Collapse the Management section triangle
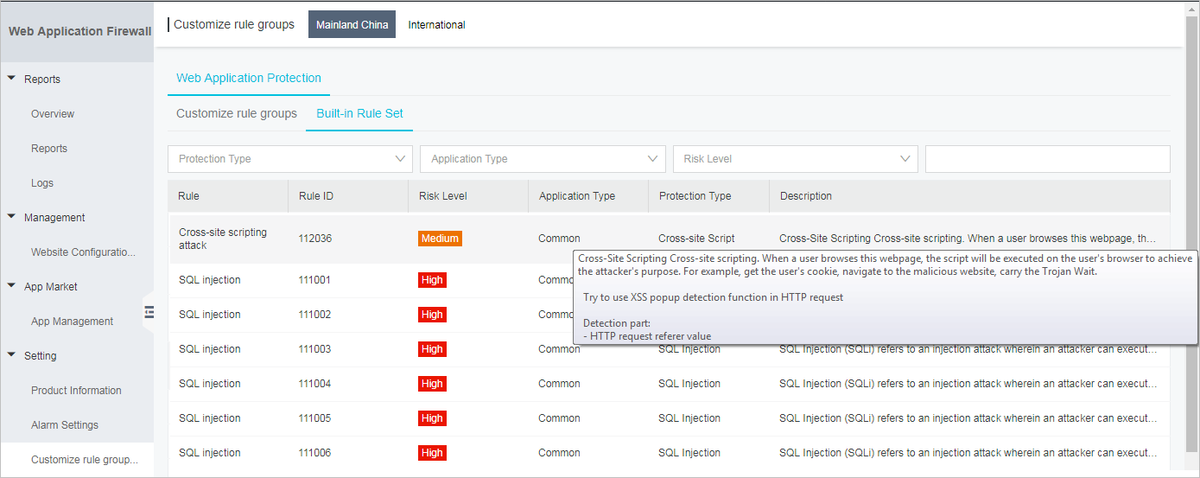 coord(11,216)
